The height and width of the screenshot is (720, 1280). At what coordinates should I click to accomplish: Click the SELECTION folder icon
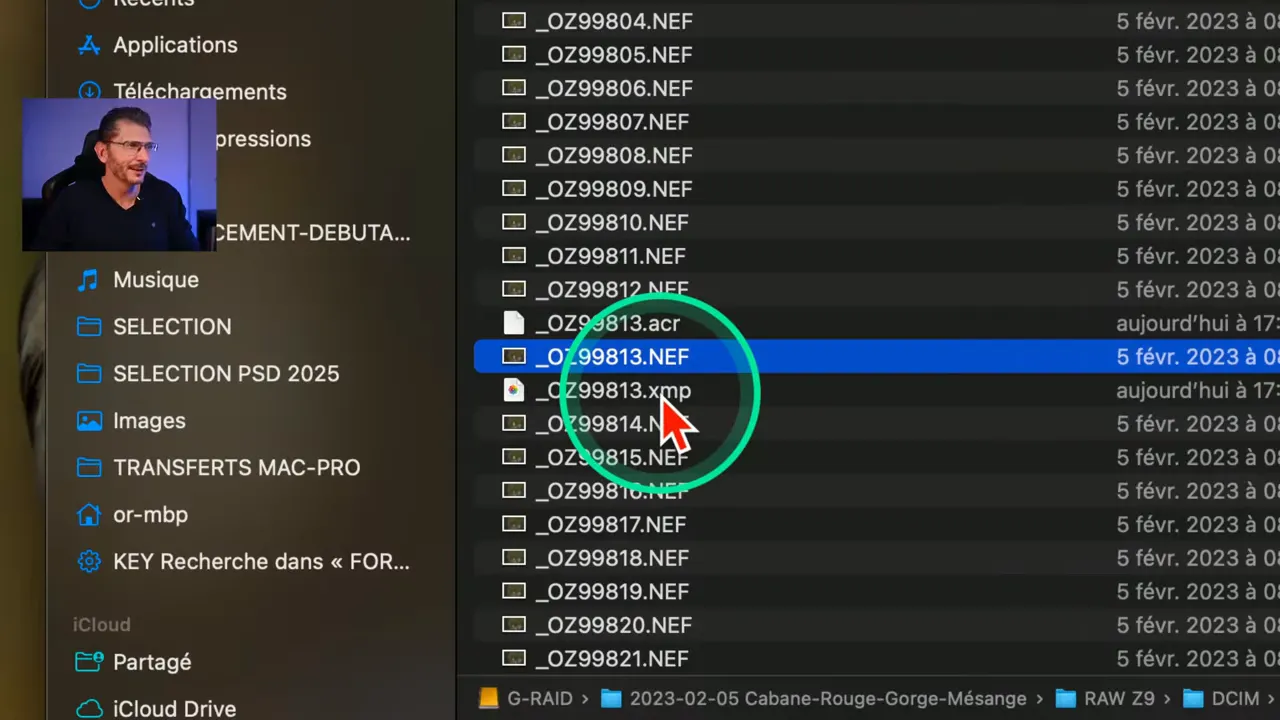point(89,327)
